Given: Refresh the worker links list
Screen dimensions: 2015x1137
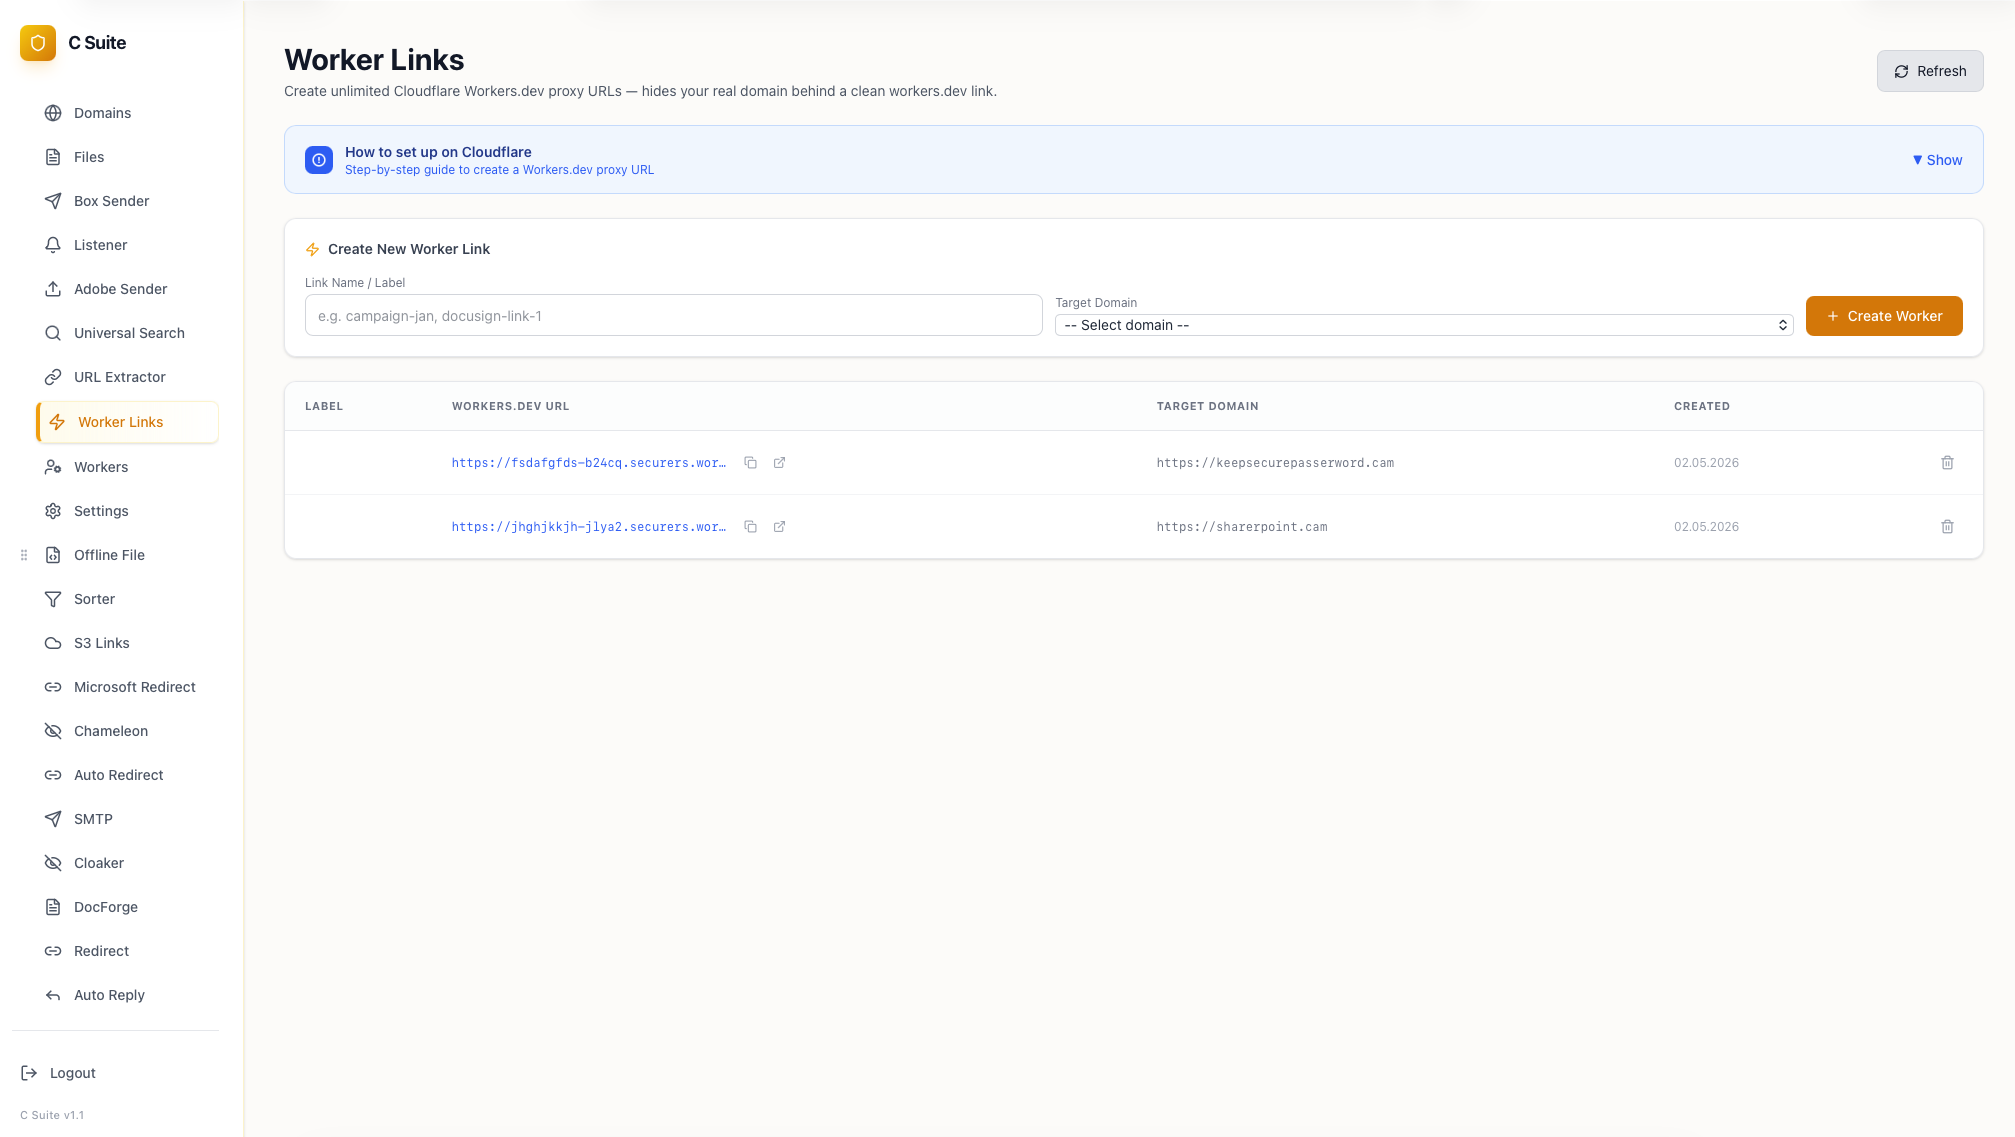Looking at the screenshot, I should pos(1930,71).
